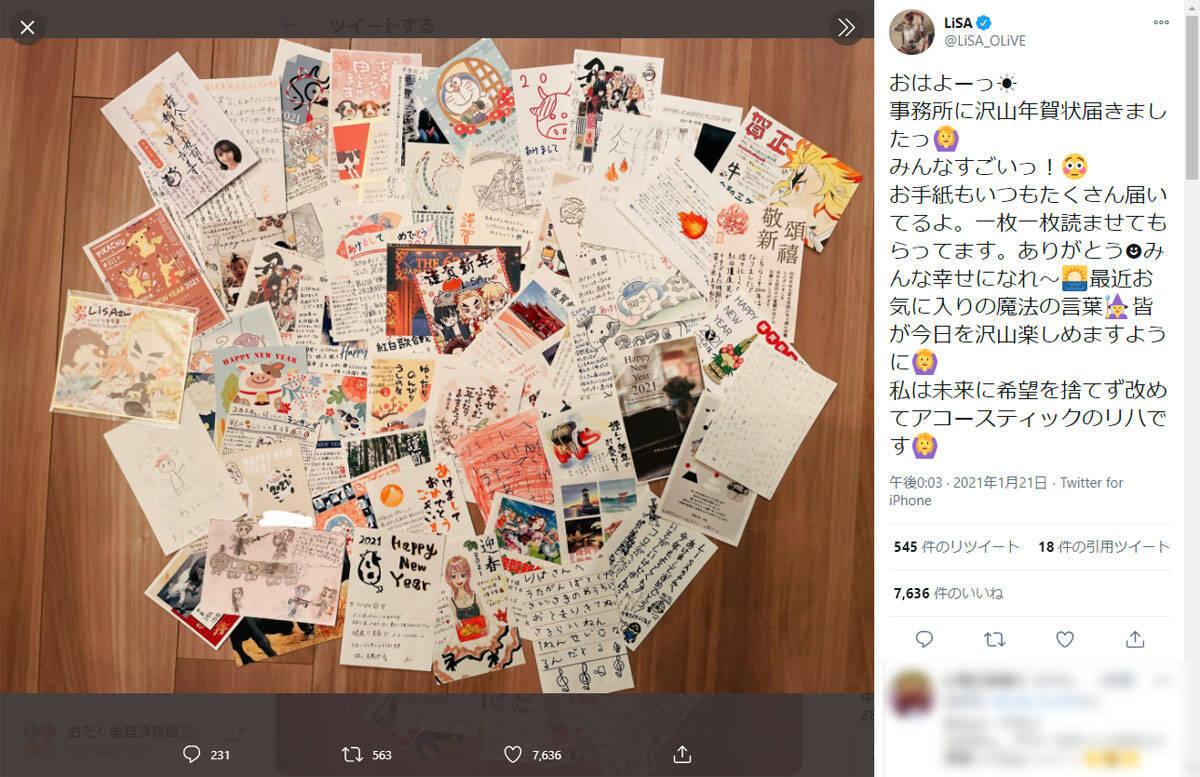Open the three-dot more options menu

1160,22
